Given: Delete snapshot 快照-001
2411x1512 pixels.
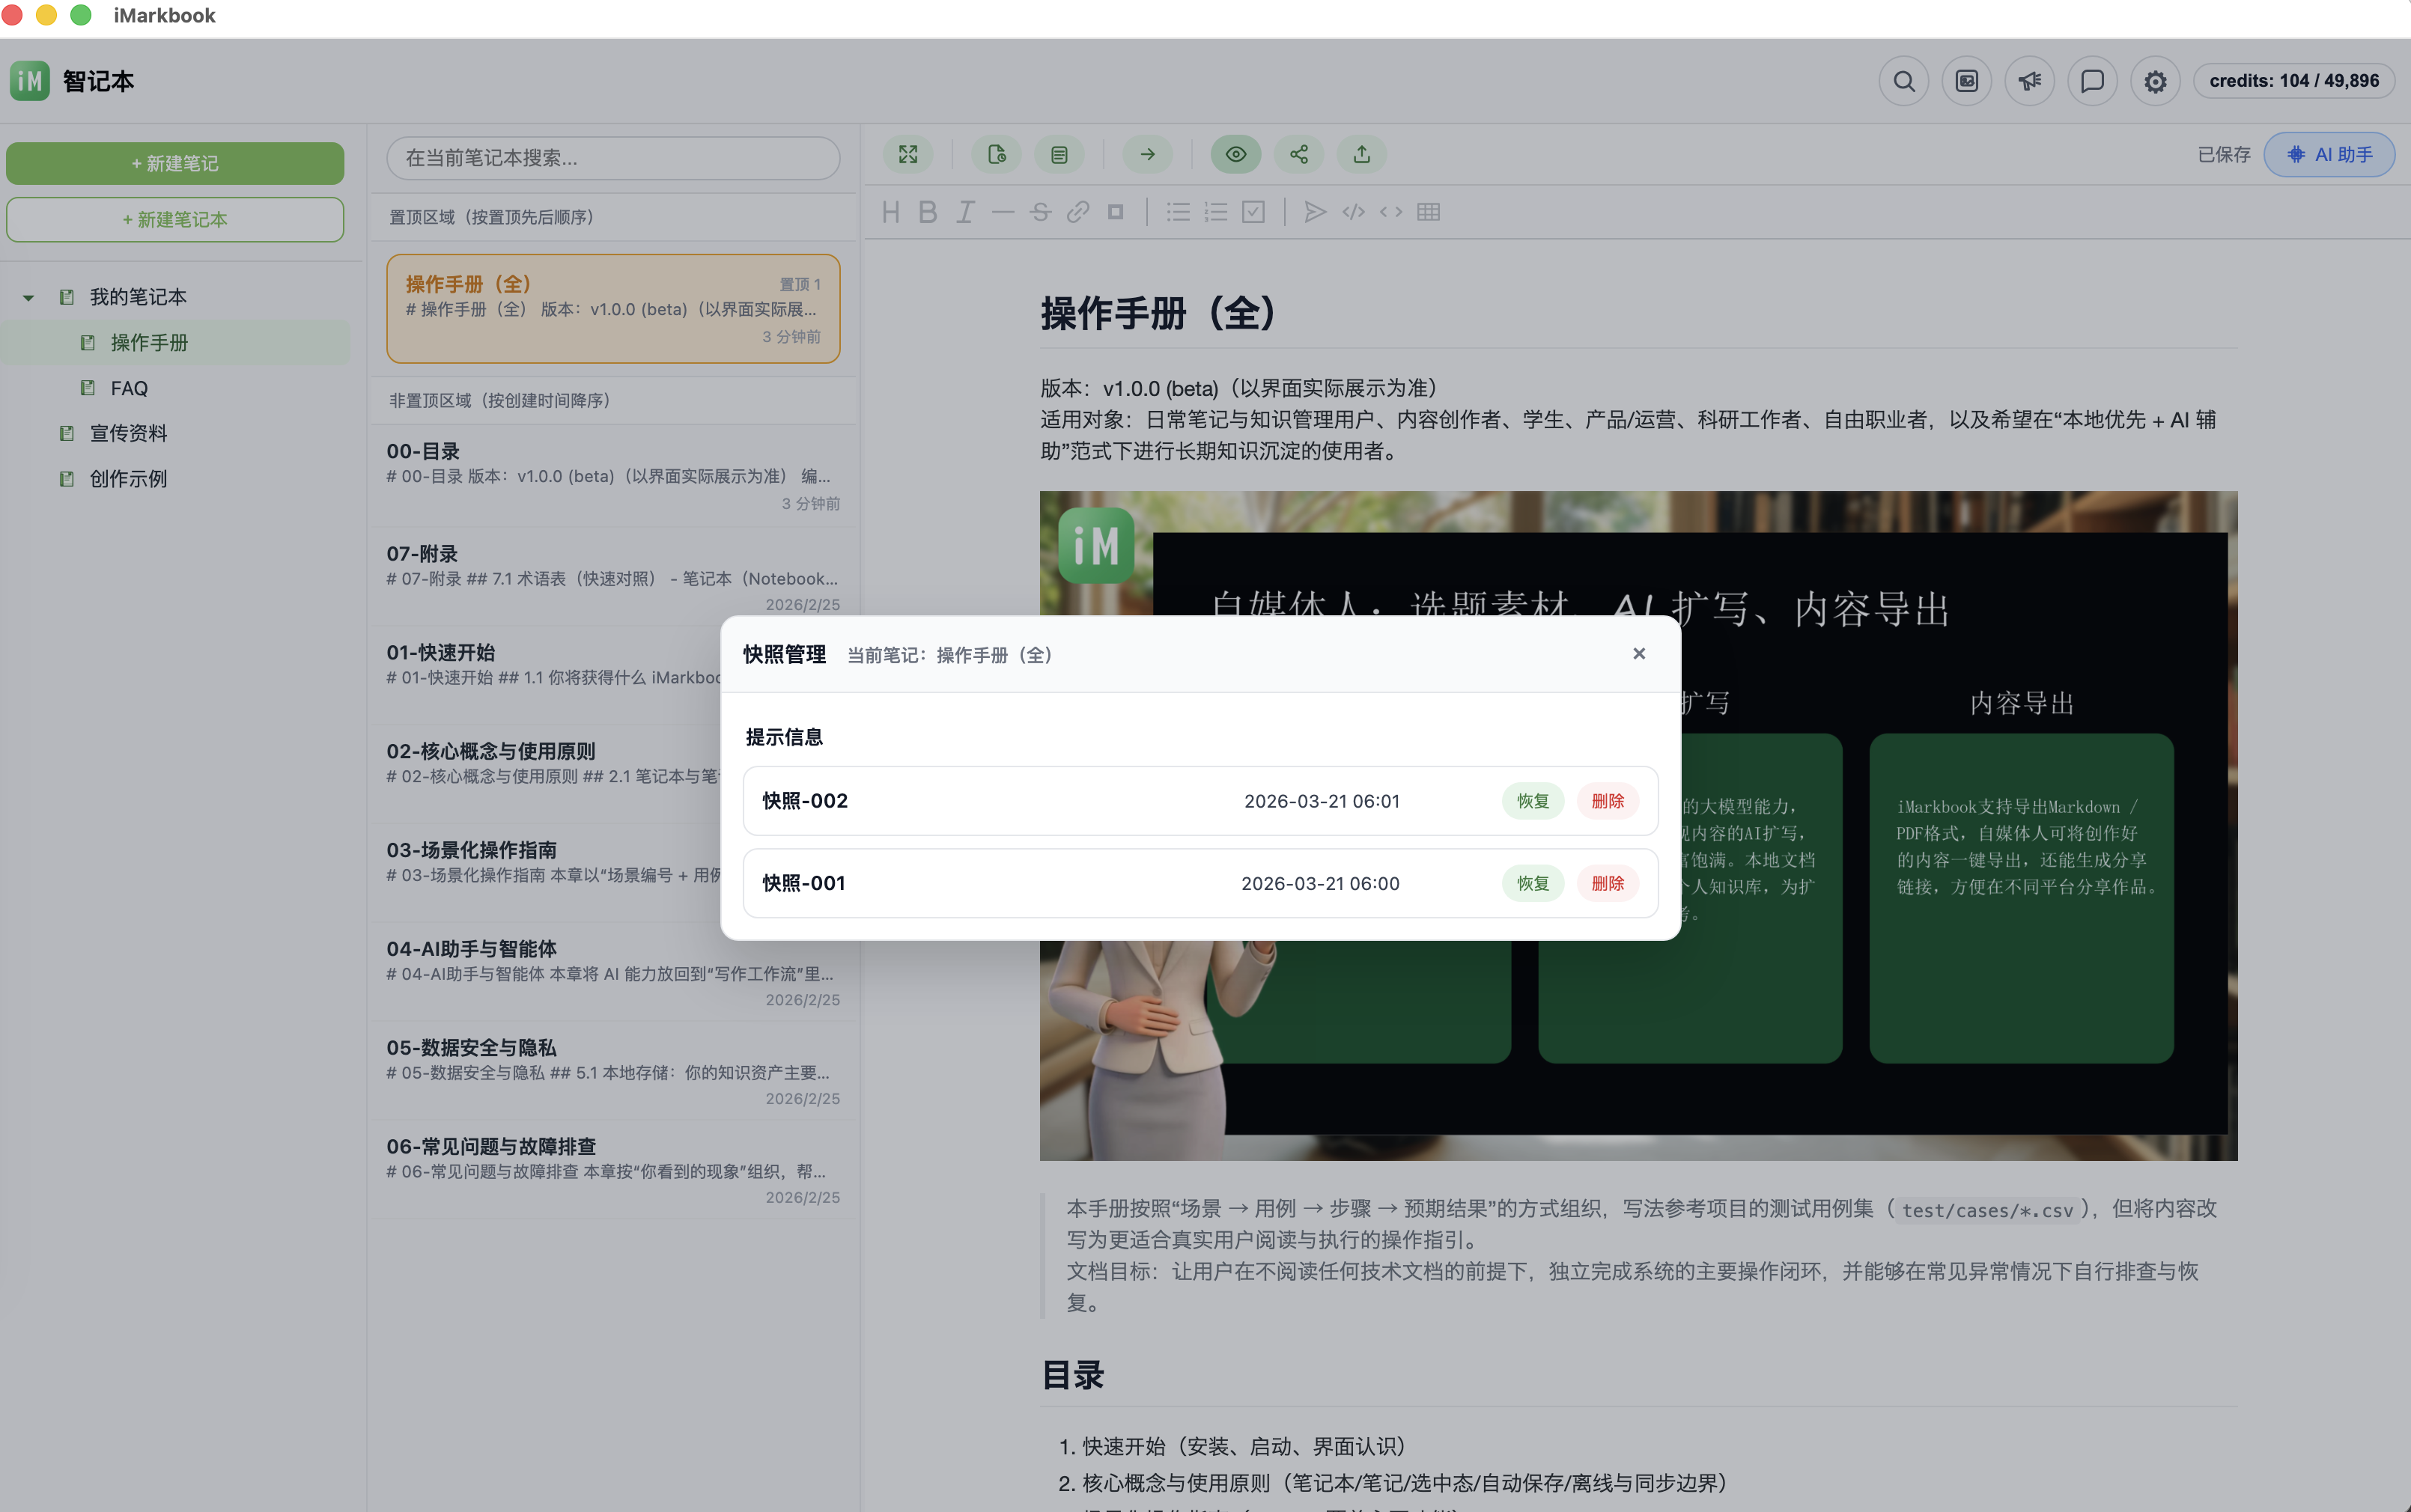Looking at the screenshot, I should click(1607, 883).
